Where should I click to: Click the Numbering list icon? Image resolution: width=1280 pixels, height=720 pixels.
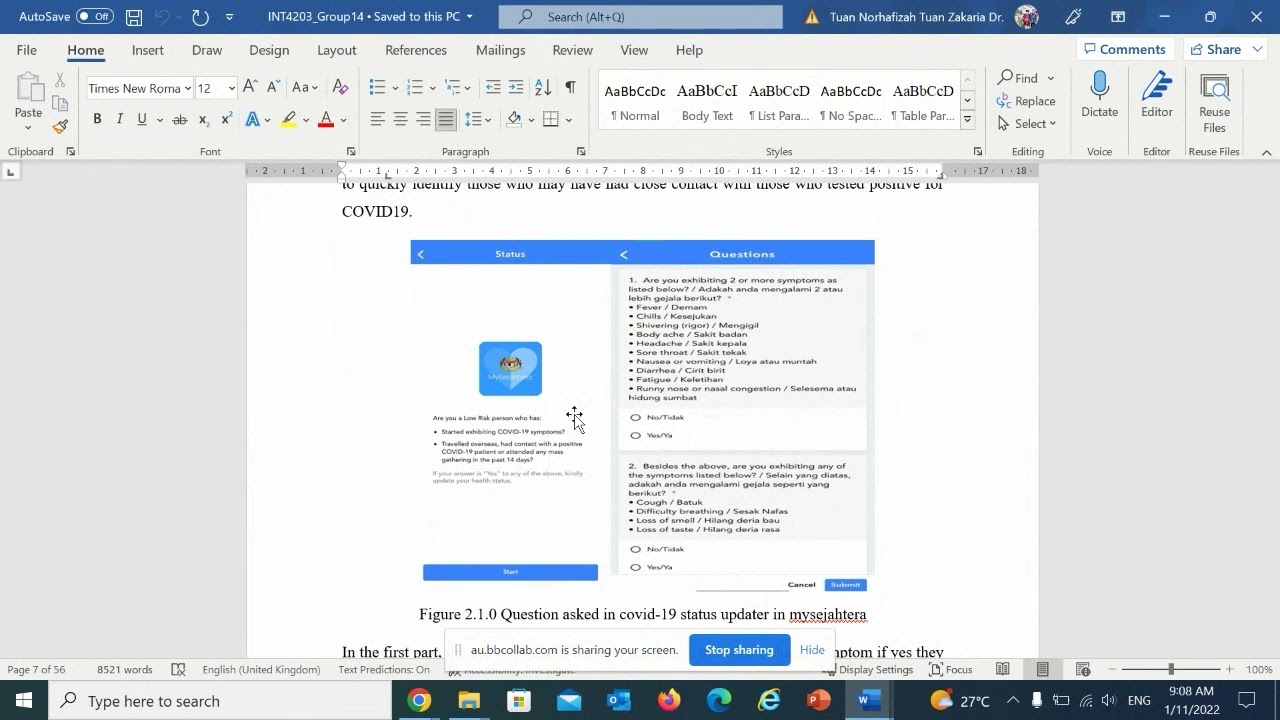[415, 87]
